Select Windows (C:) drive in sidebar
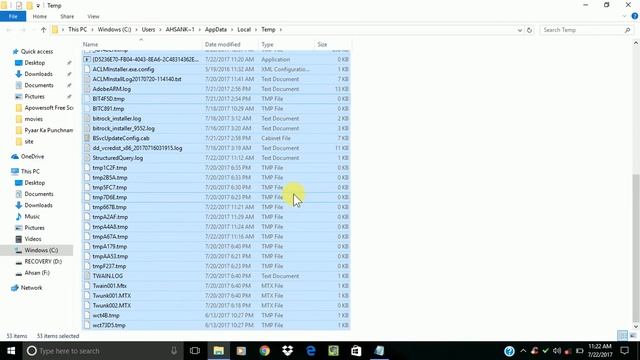The image size is (640, 360). point(41,250)
